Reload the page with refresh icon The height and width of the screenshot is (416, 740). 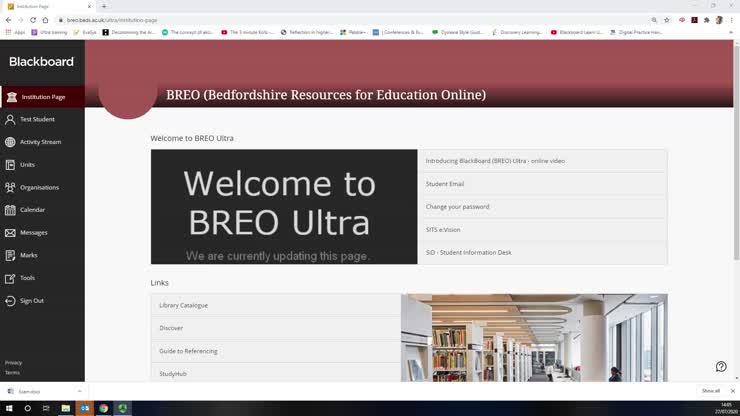pos(33,20)
